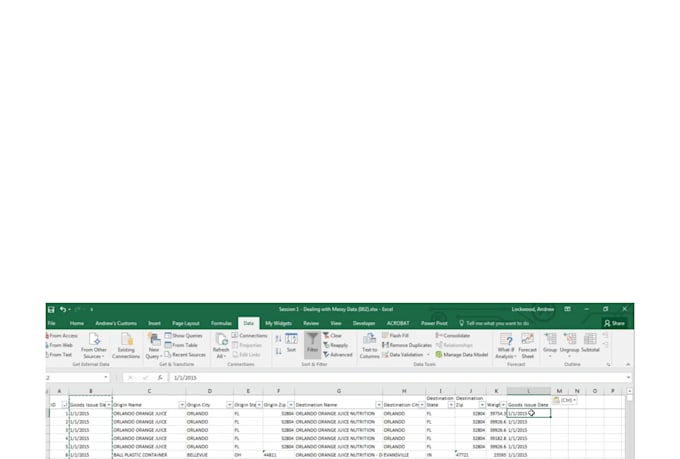Select column C header
680x459 pixels.
tap(149, 391)
